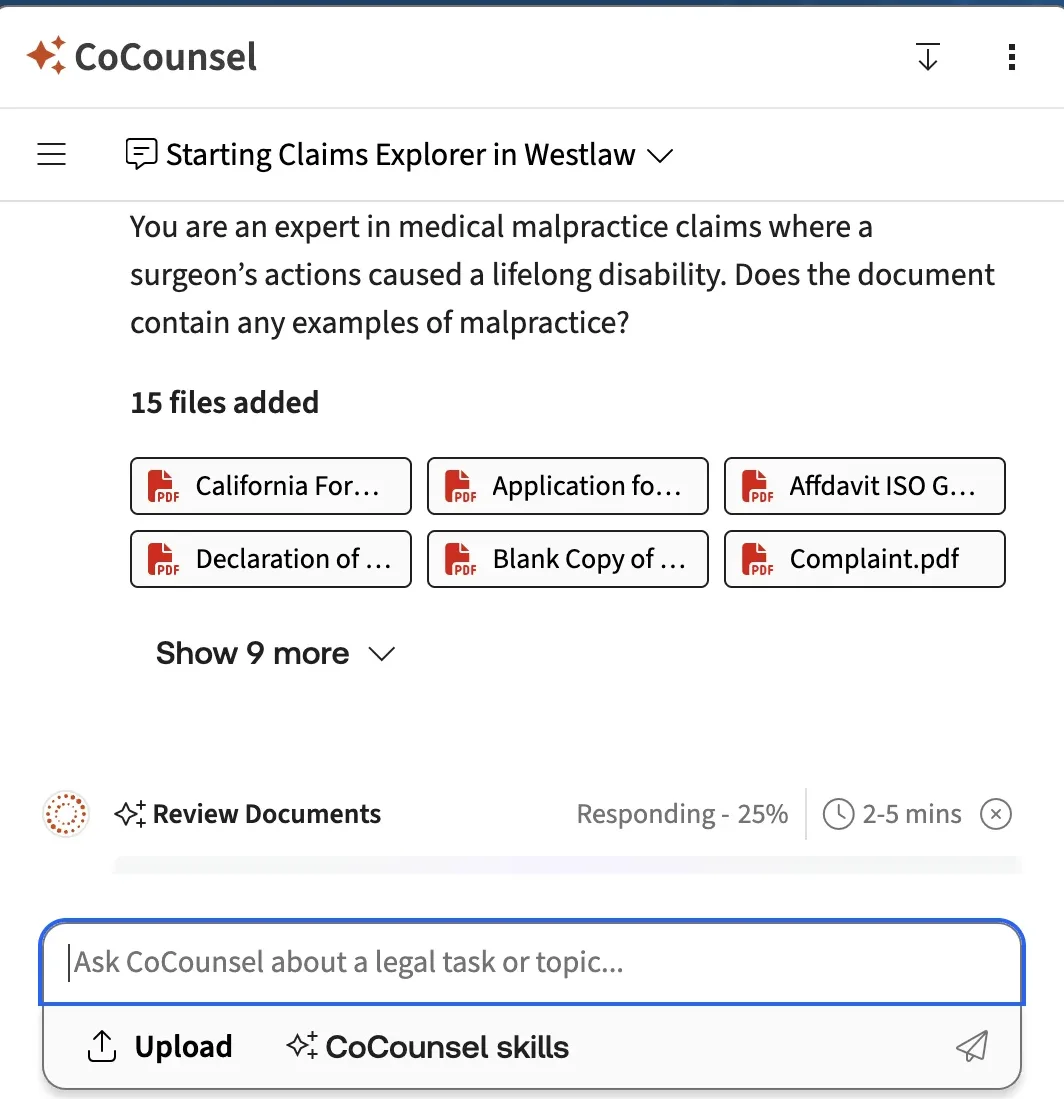This screenshot has width=1064, height=1099.
Task: Expand the conversation title dropdown chevron
Action: 660,155
